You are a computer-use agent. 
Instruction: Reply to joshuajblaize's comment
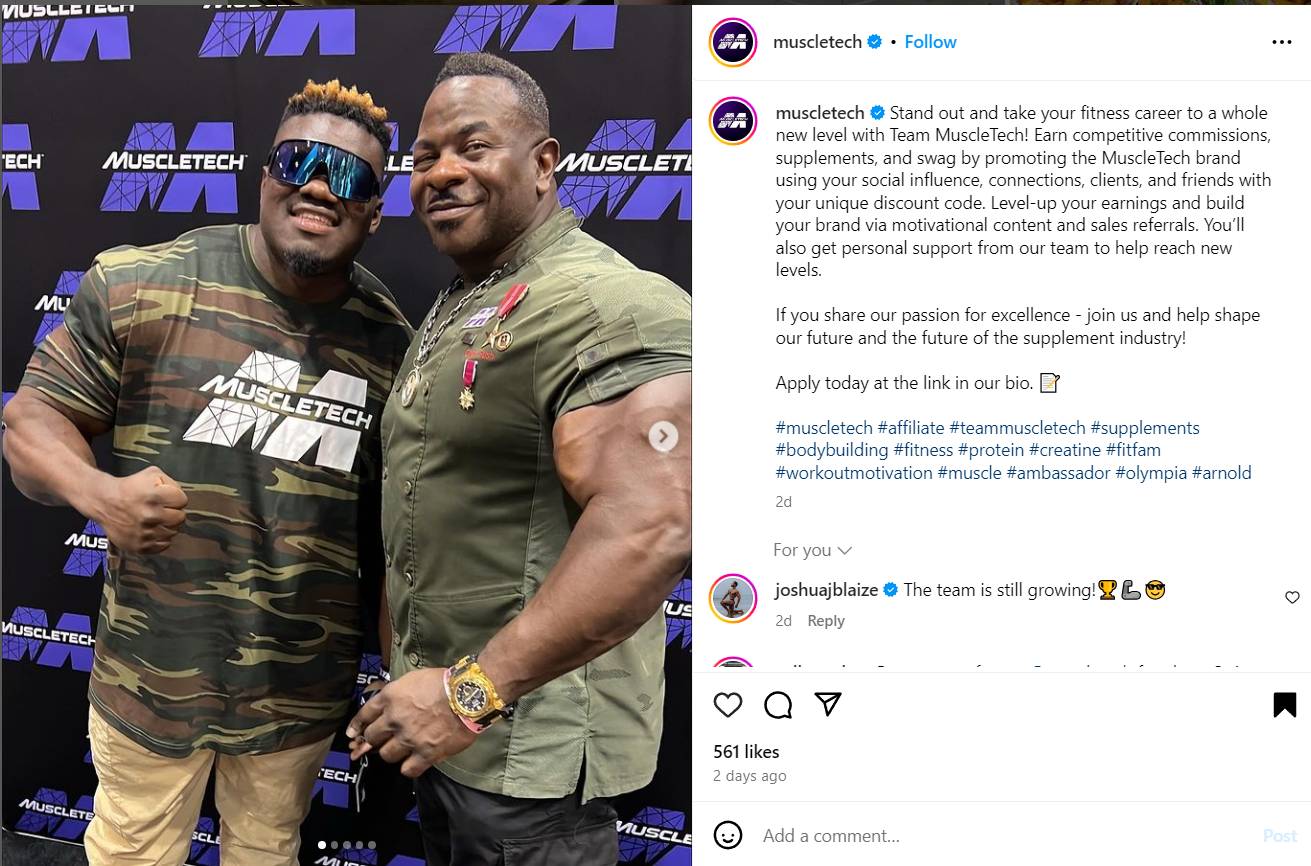(x=826, y=621)
